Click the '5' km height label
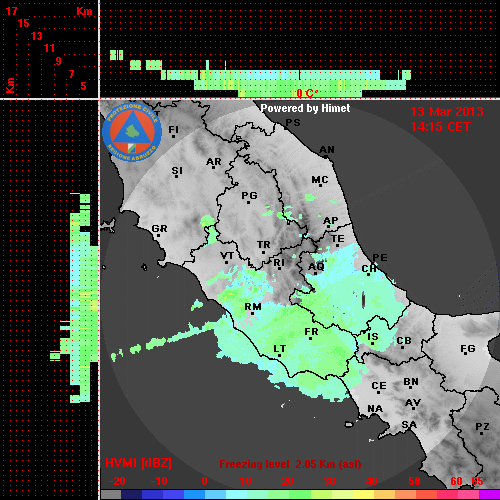 [x=83, y=86]
